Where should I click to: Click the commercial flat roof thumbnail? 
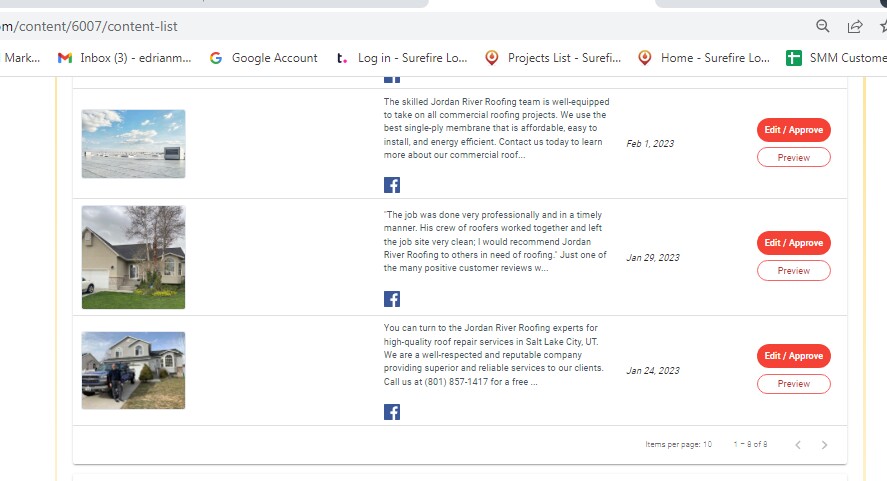(134, 144)
